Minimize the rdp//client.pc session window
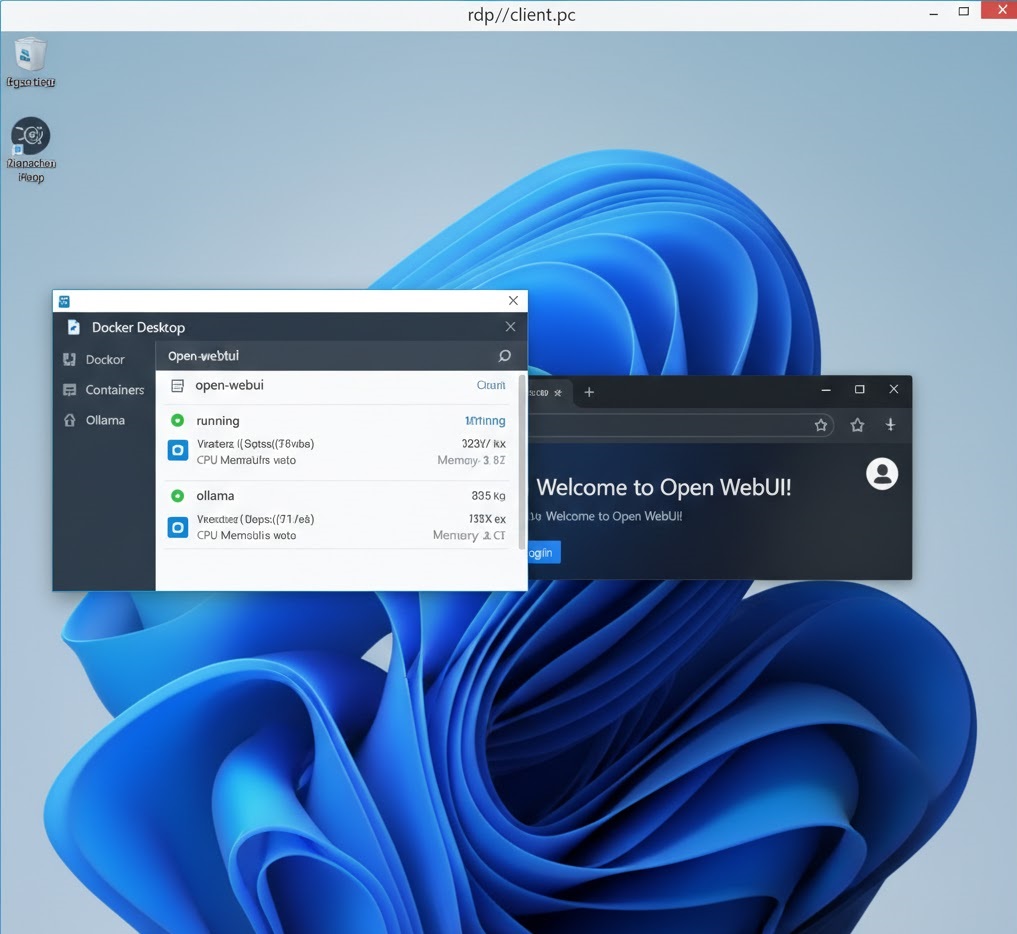The width and height of the screenshot is (1017, 934). 933,14
